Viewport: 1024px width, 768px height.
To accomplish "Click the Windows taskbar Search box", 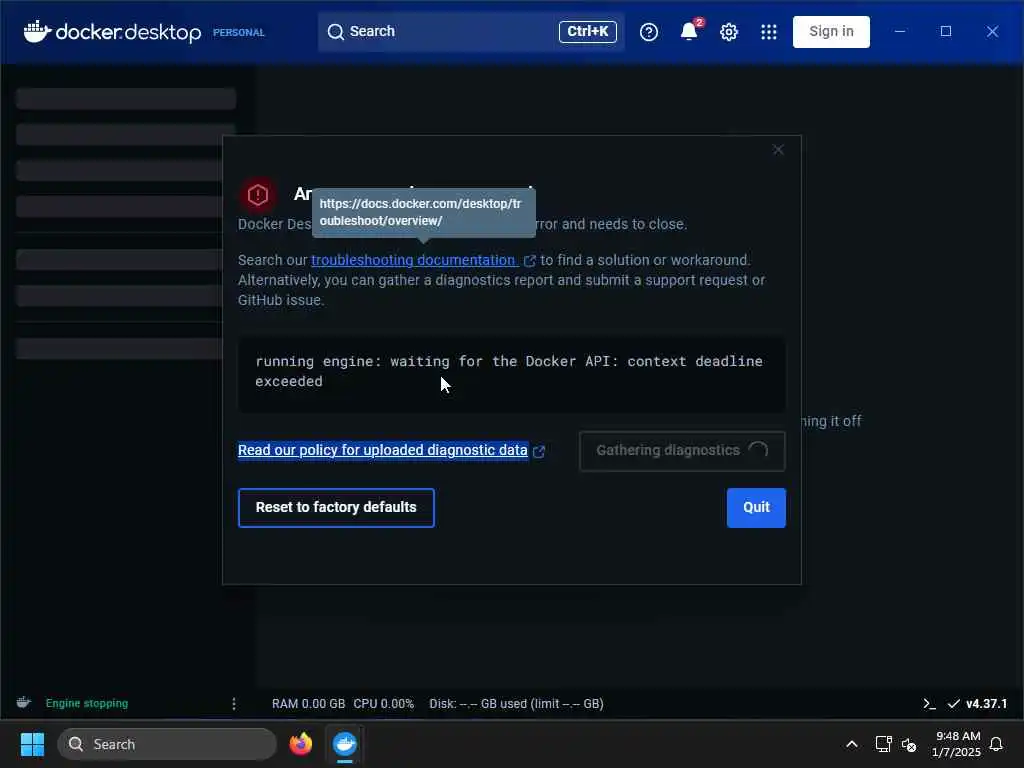I will click(x=167, y=744).
